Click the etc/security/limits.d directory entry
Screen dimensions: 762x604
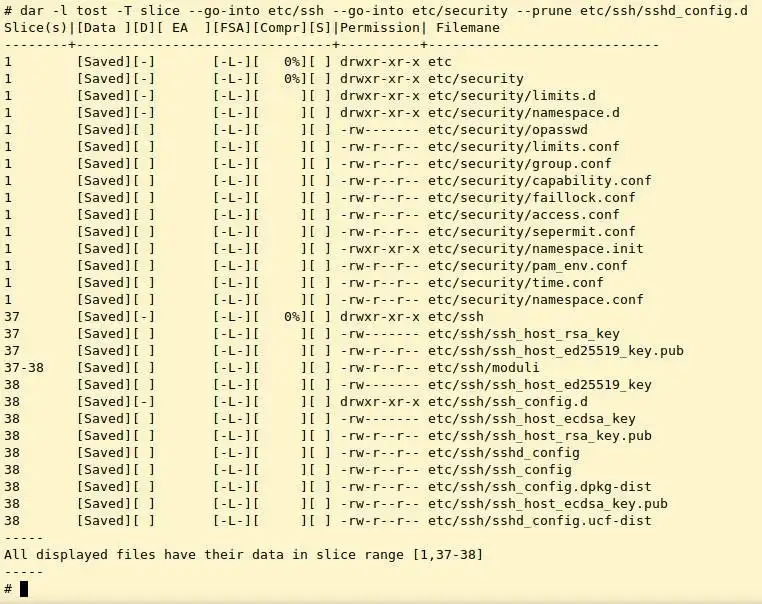pos(512,96)
